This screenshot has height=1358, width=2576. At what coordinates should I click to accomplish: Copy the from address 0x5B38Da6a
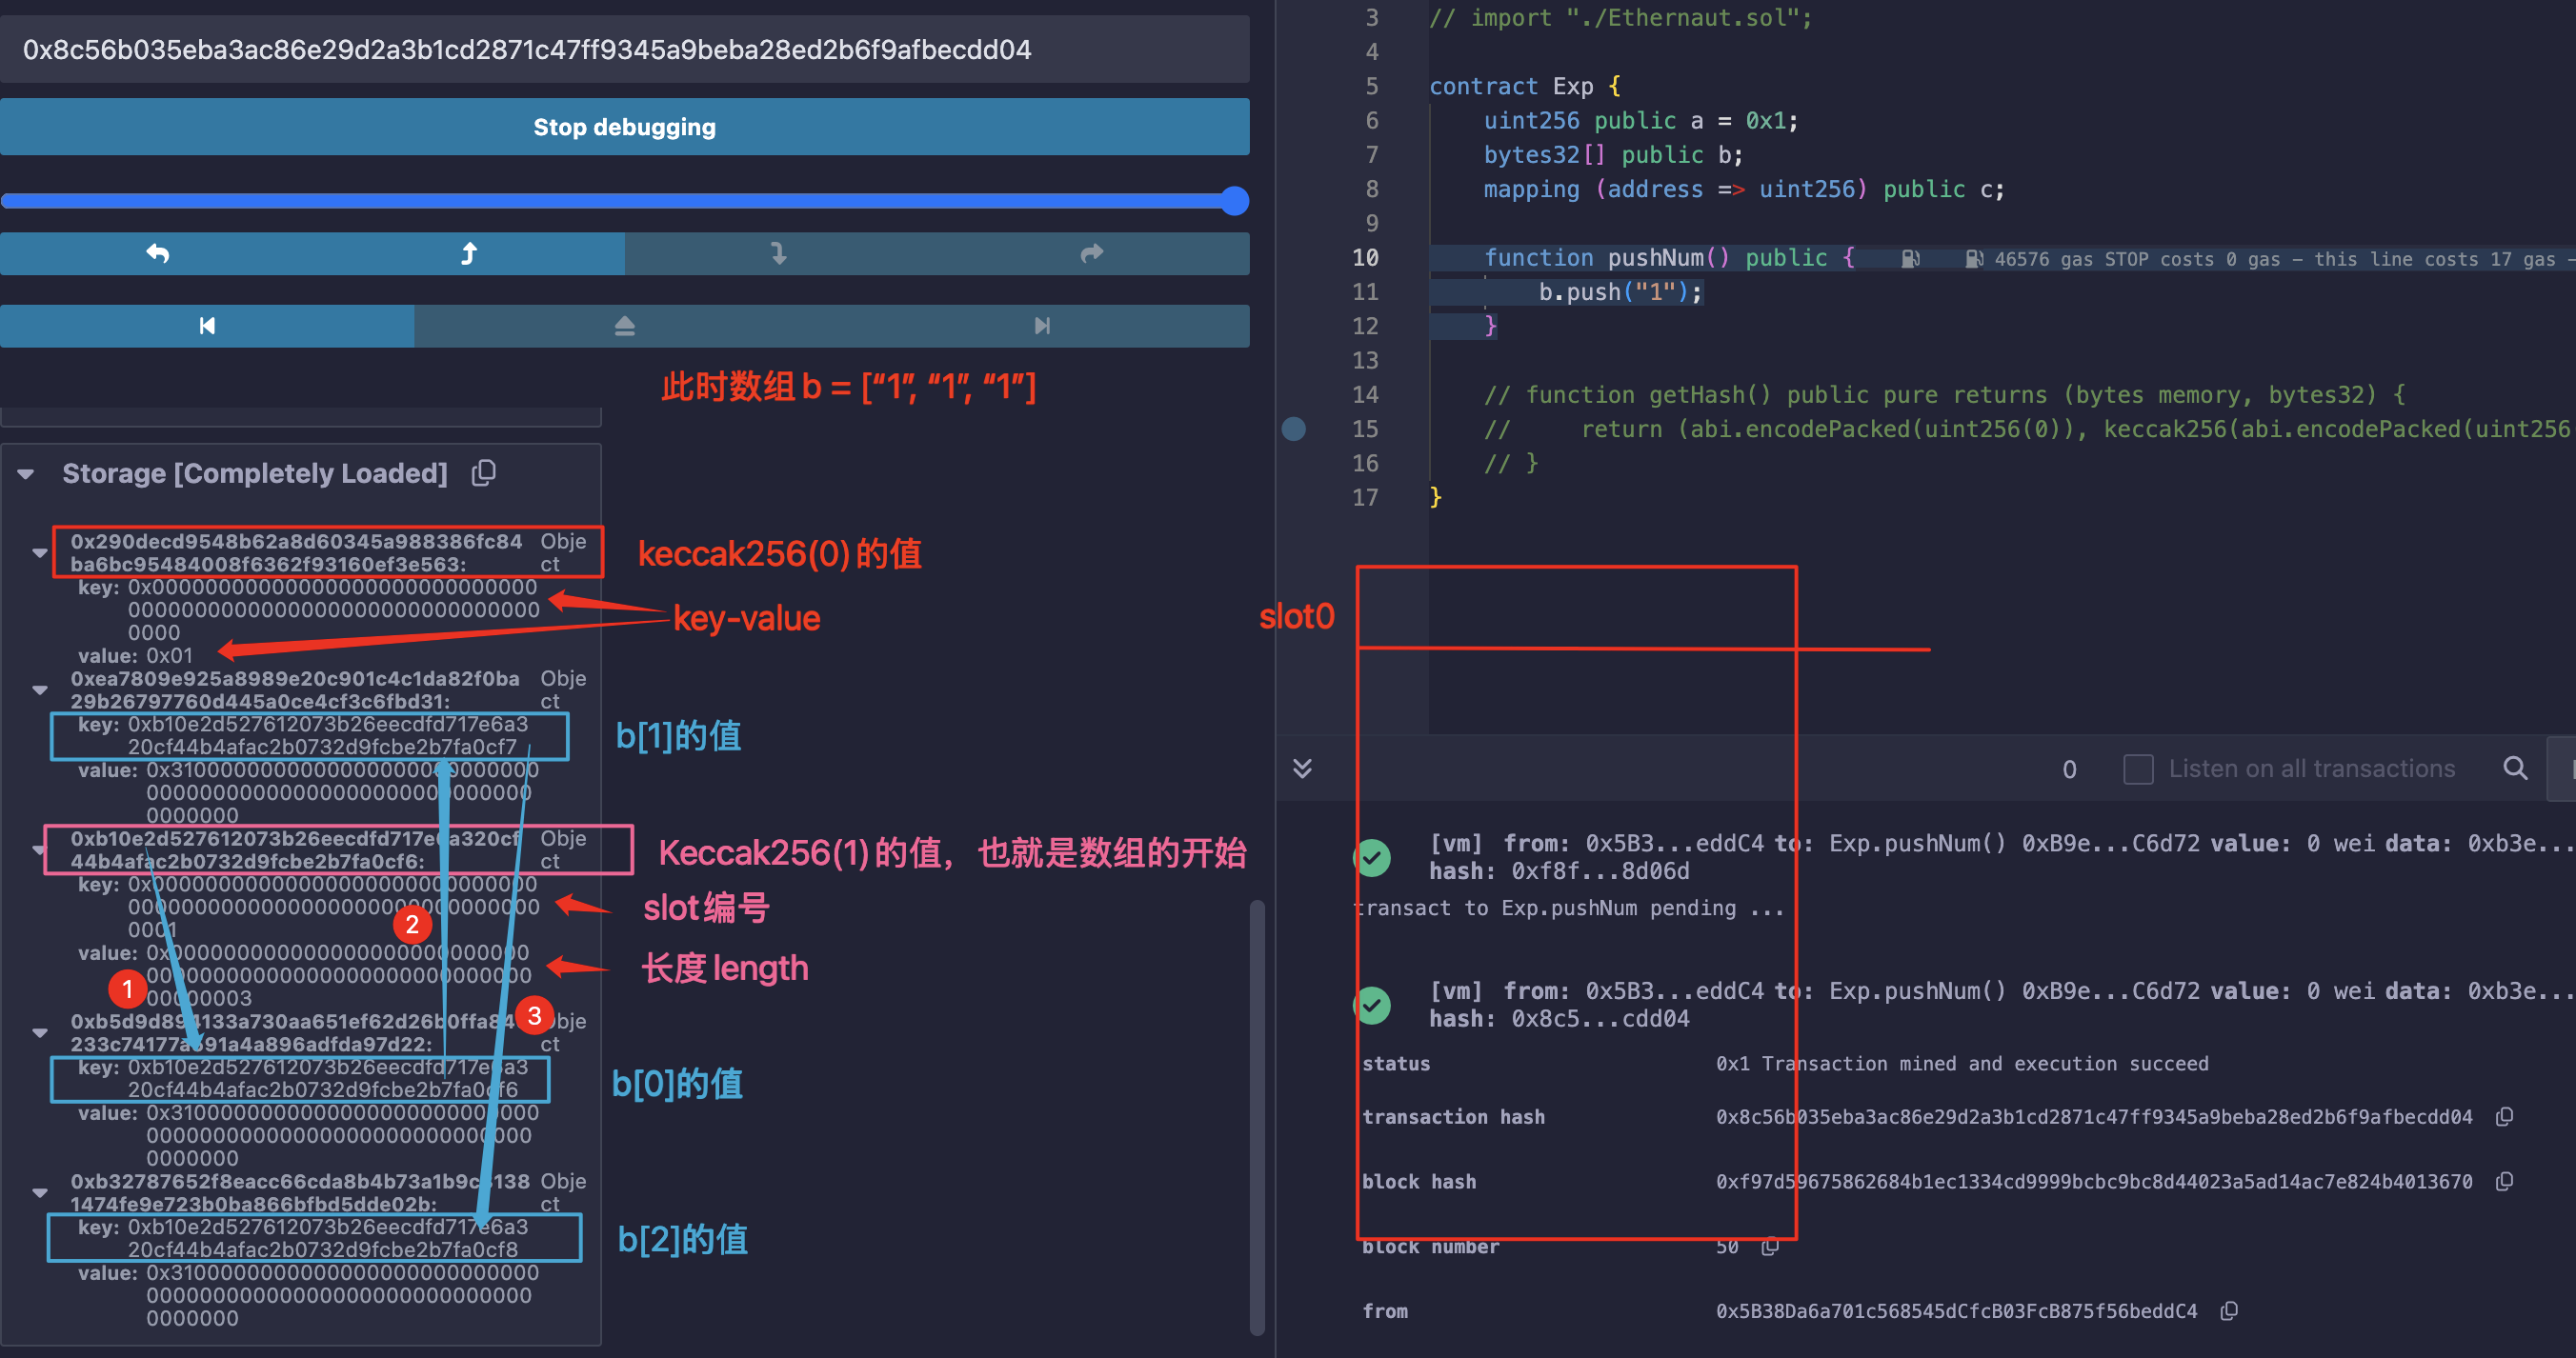tap(2229, 1311)
